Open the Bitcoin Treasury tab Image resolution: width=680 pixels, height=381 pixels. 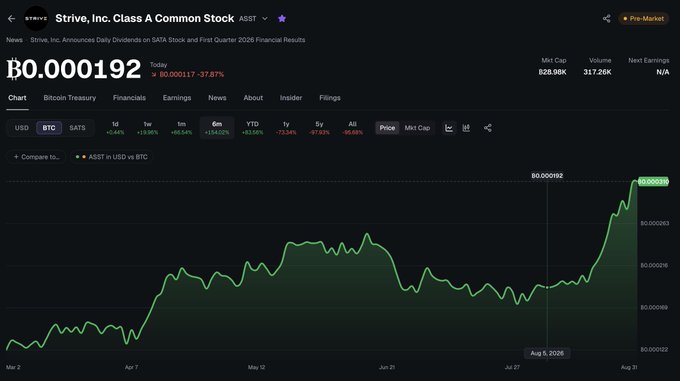[x=69, y=98]
